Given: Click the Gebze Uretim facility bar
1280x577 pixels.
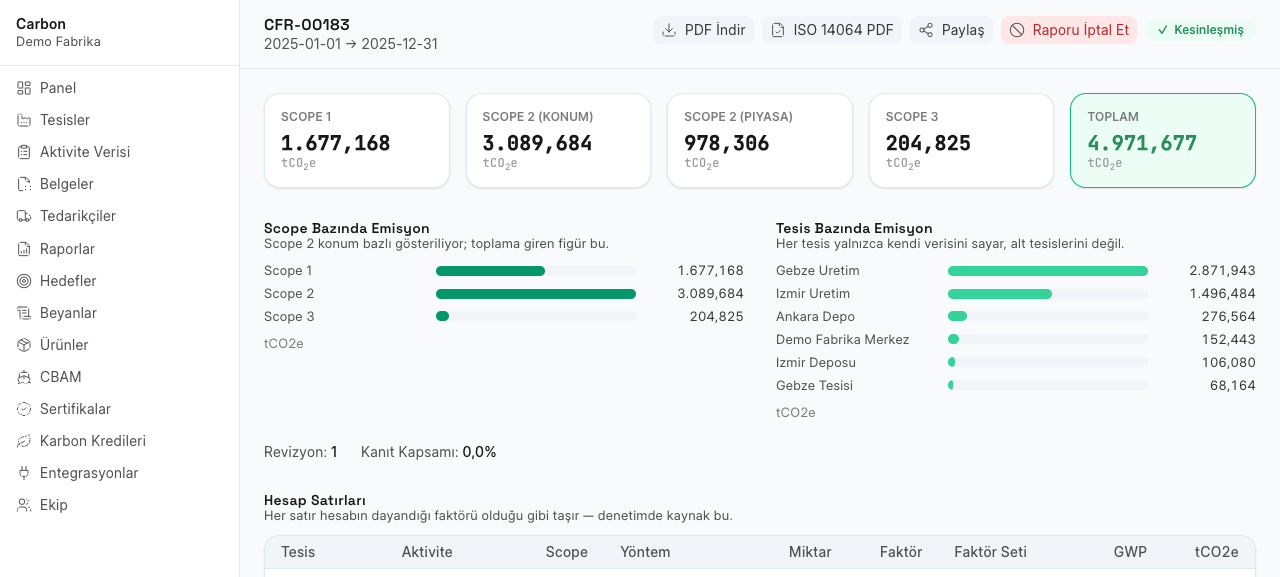Looking at the screenshot, I should tap(1048, 271).
